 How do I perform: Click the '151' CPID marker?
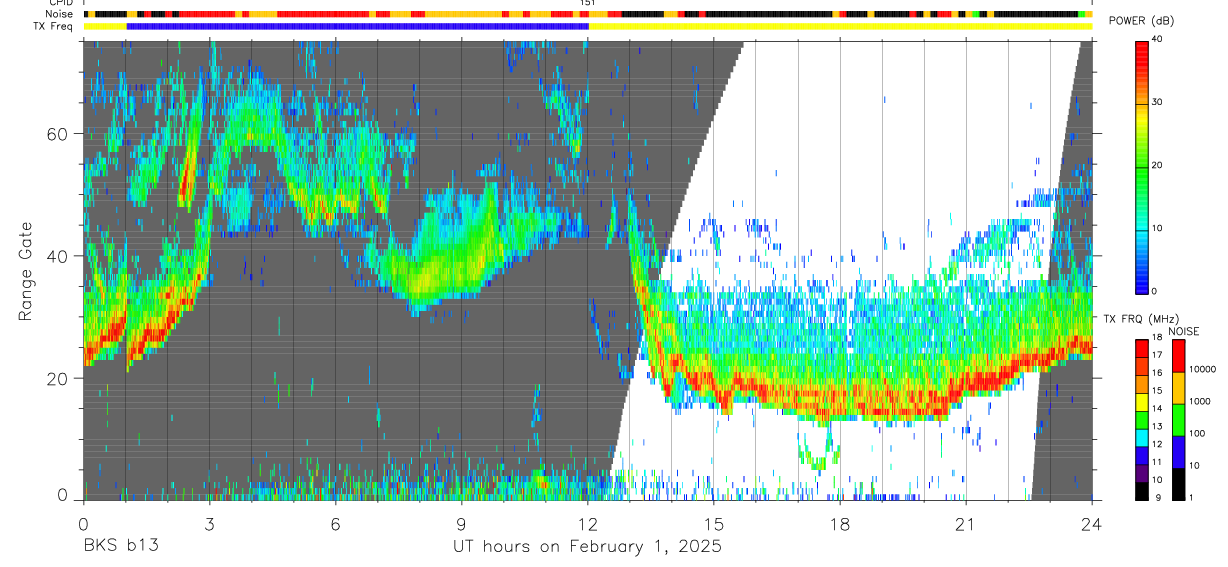(588, 4)
